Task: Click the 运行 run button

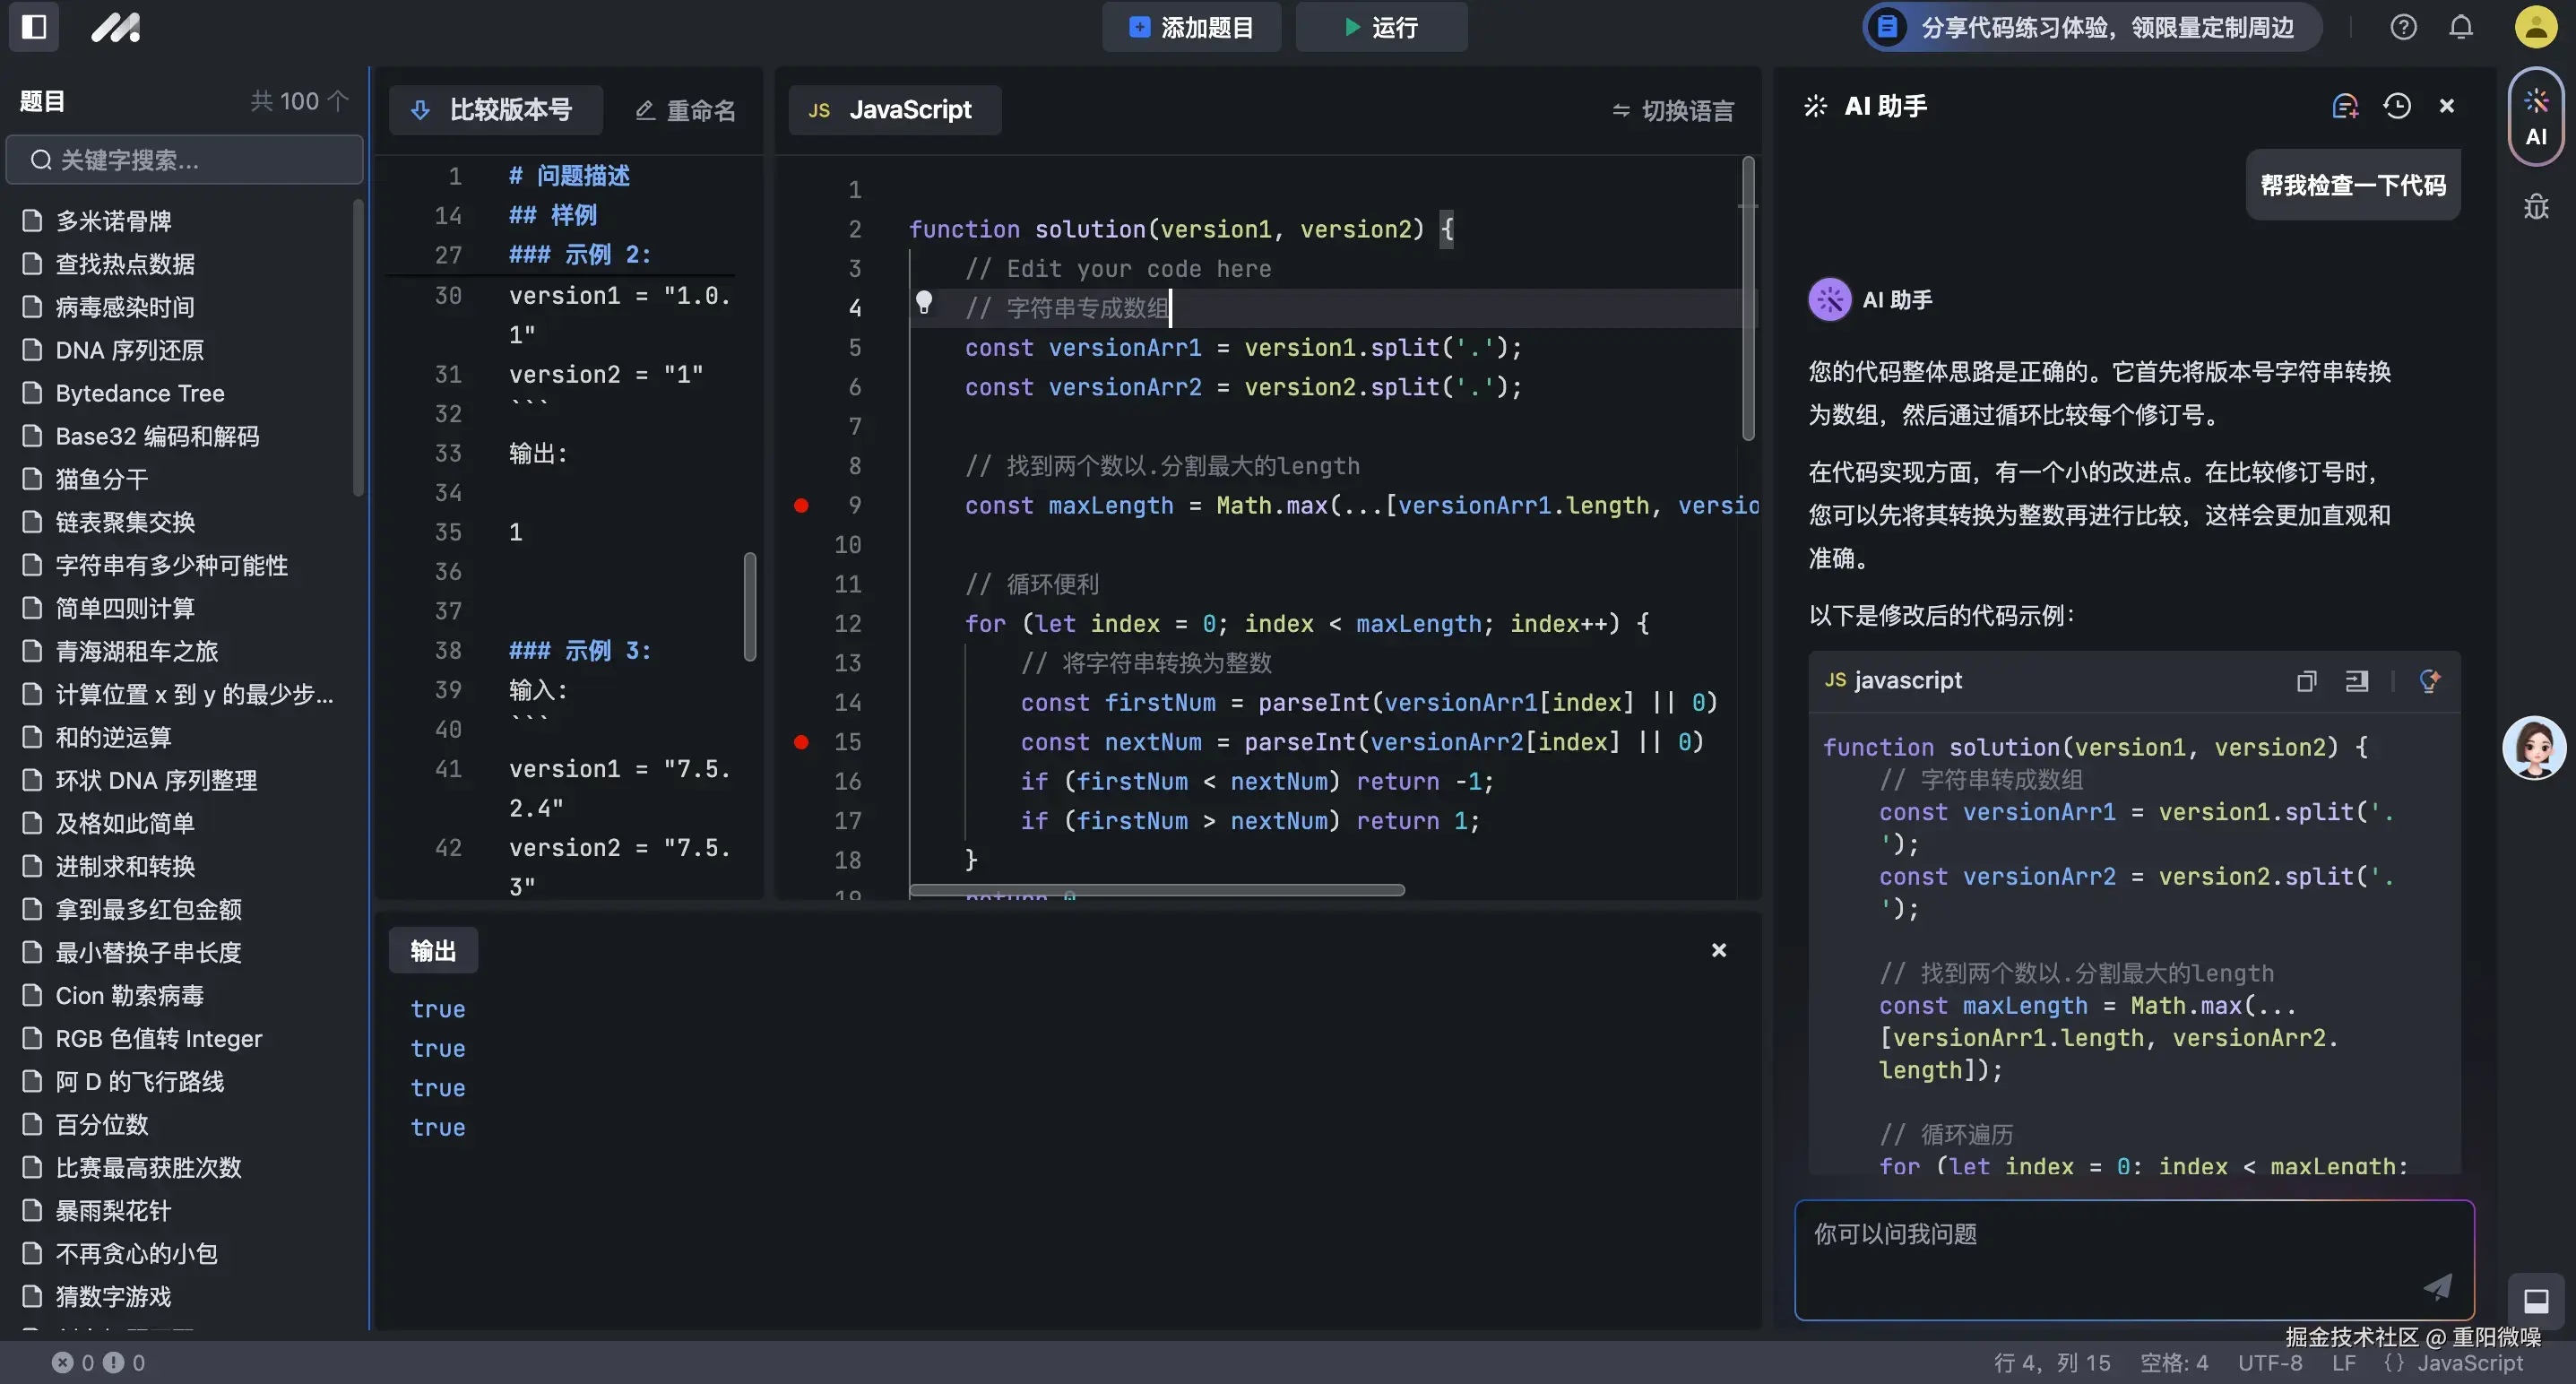Action: [1381, 27]
